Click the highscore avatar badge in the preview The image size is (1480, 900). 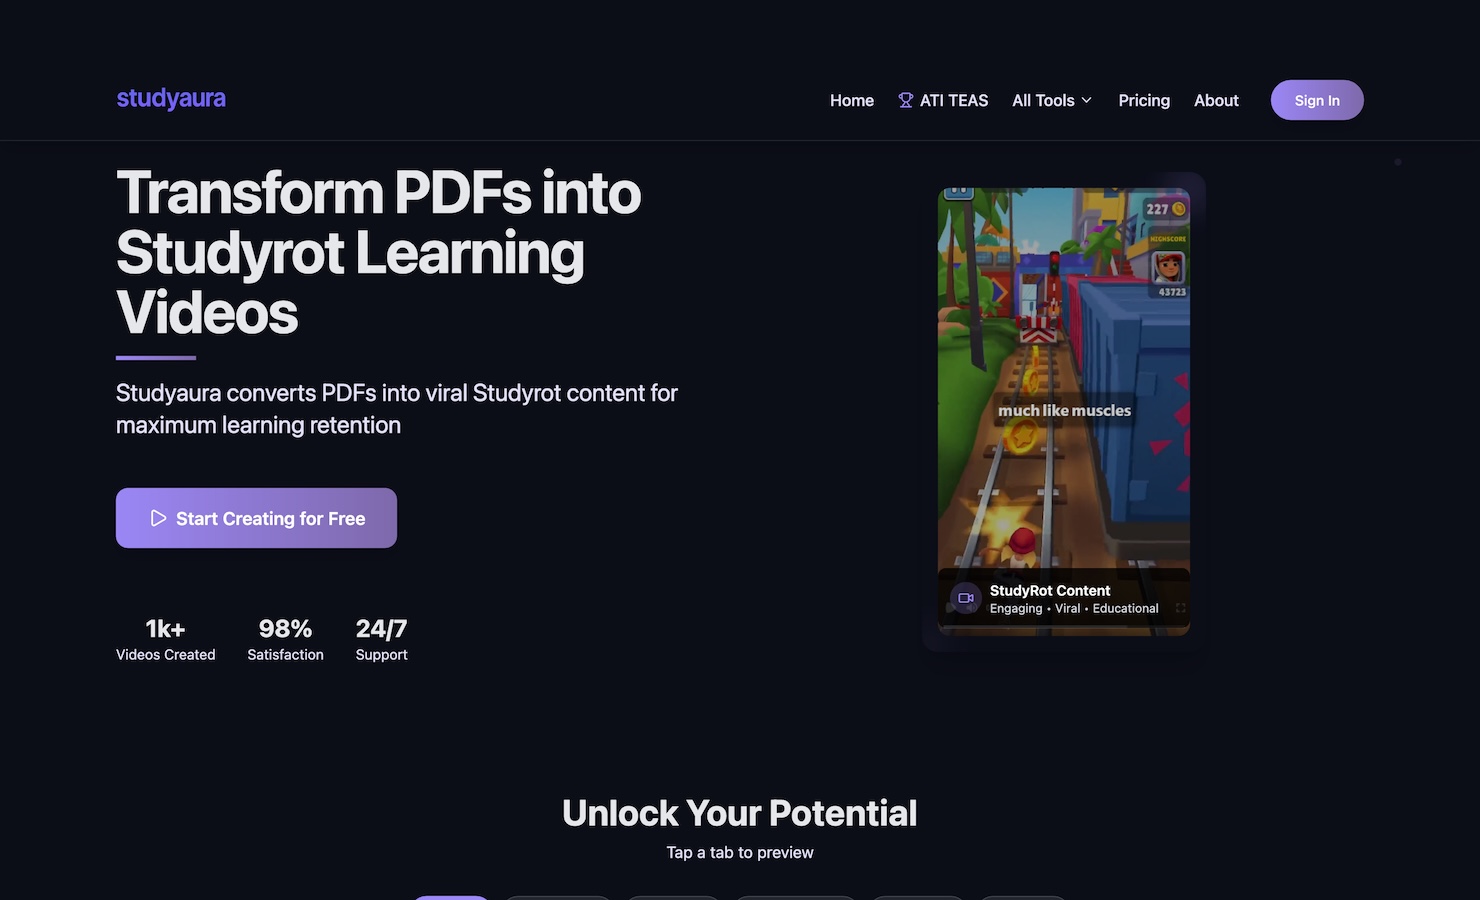[x=1168, y=267]
